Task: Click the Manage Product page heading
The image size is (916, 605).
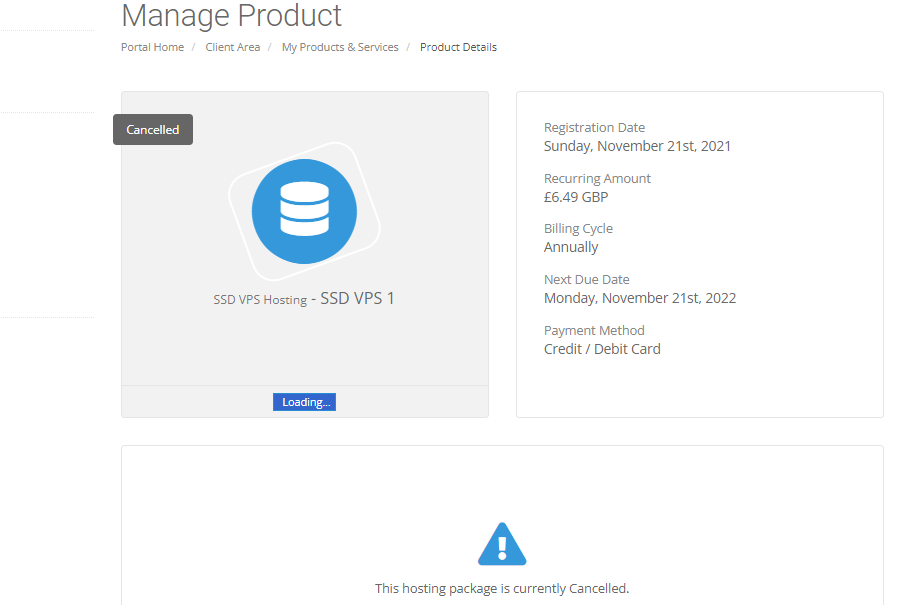Action: click(x=231, y=16)
